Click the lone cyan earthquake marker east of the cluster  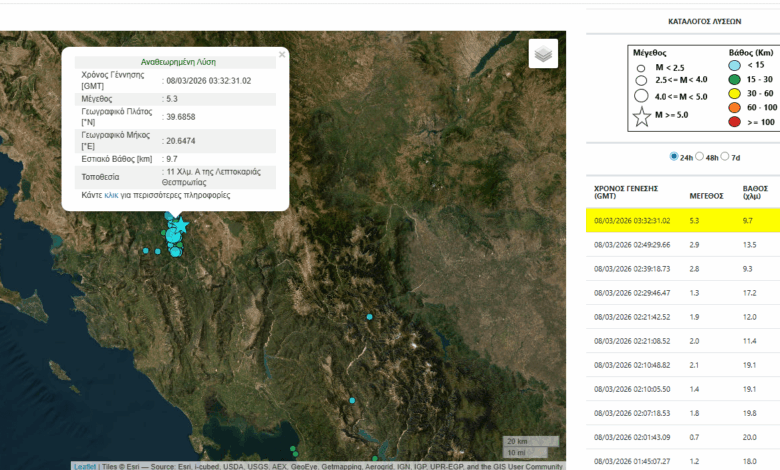pyautogui.click(x=369, y=317)
